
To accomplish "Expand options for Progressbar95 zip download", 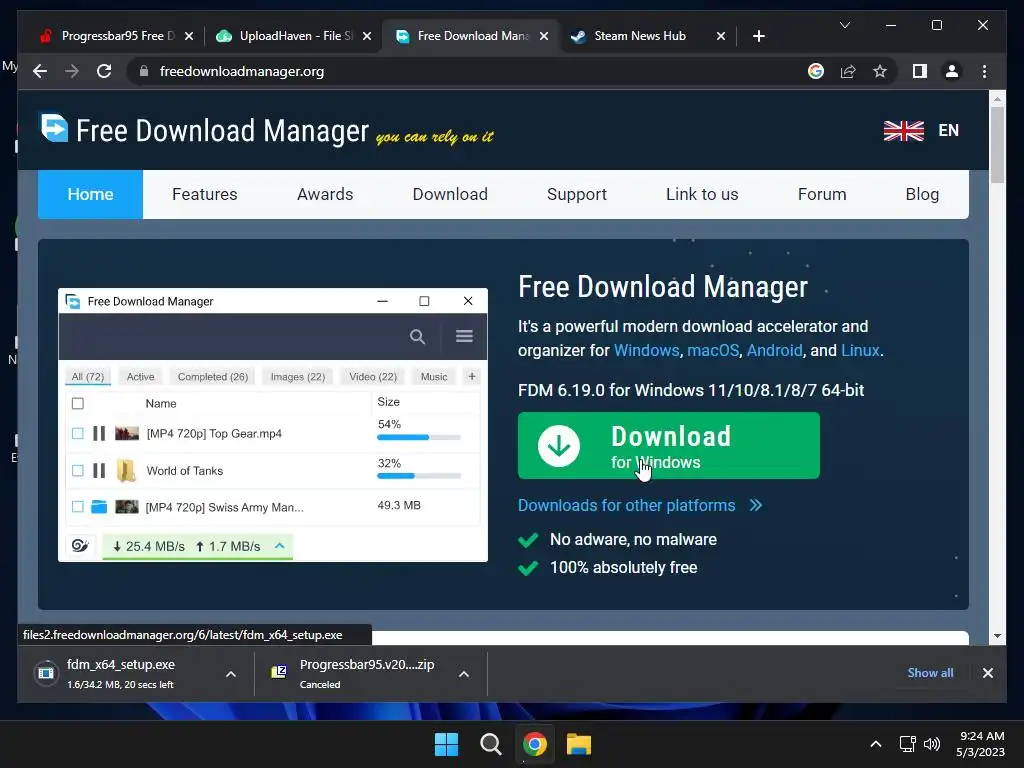I will click(x=464, y=674).
